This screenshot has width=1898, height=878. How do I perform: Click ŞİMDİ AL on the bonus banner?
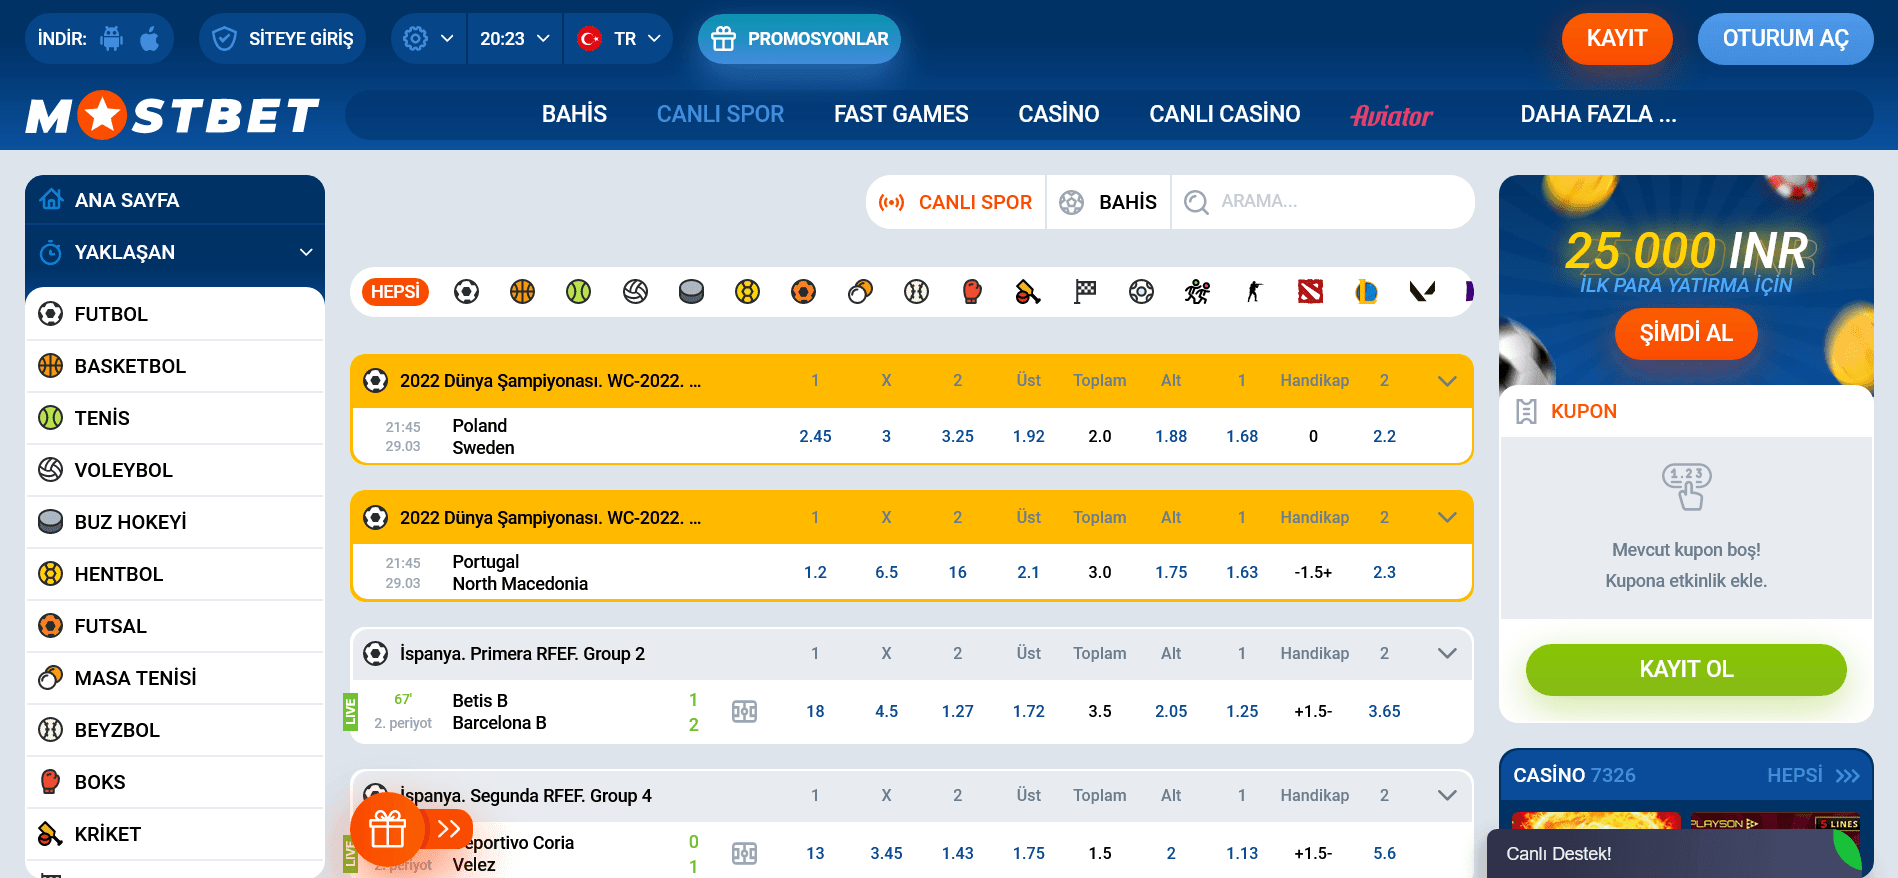pos(1686,333)
